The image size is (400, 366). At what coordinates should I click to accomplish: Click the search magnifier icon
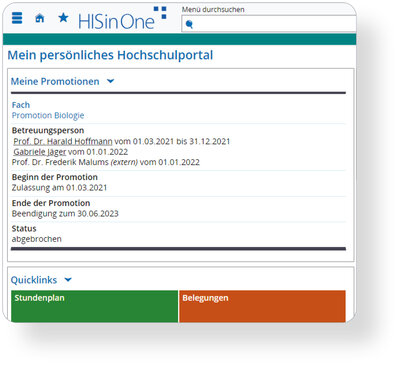[189, 24]
